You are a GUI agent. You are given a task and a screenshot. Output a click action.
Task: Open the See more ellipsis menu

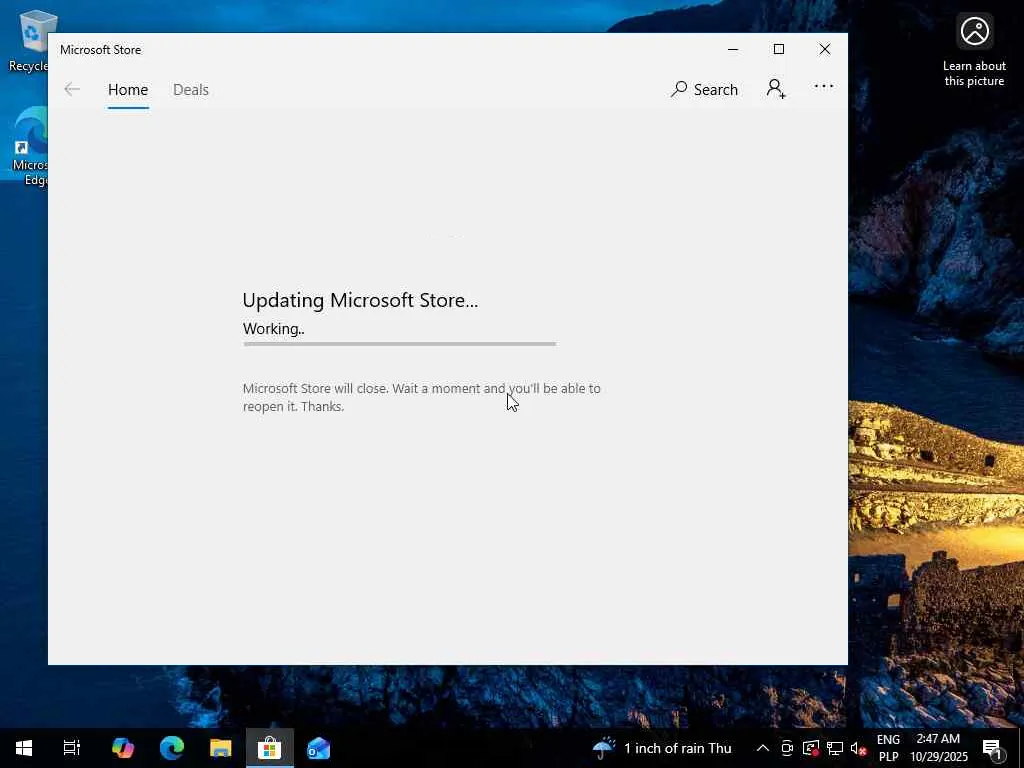(x=824, y=86)
